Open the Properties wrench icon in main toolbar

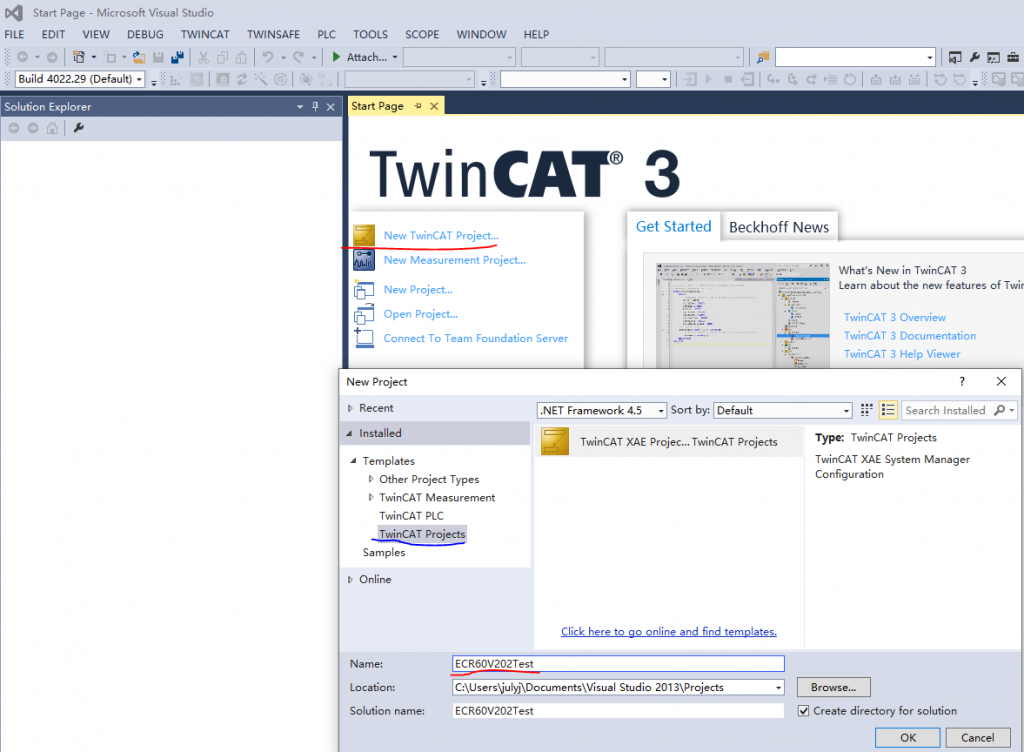click(974, 57)
